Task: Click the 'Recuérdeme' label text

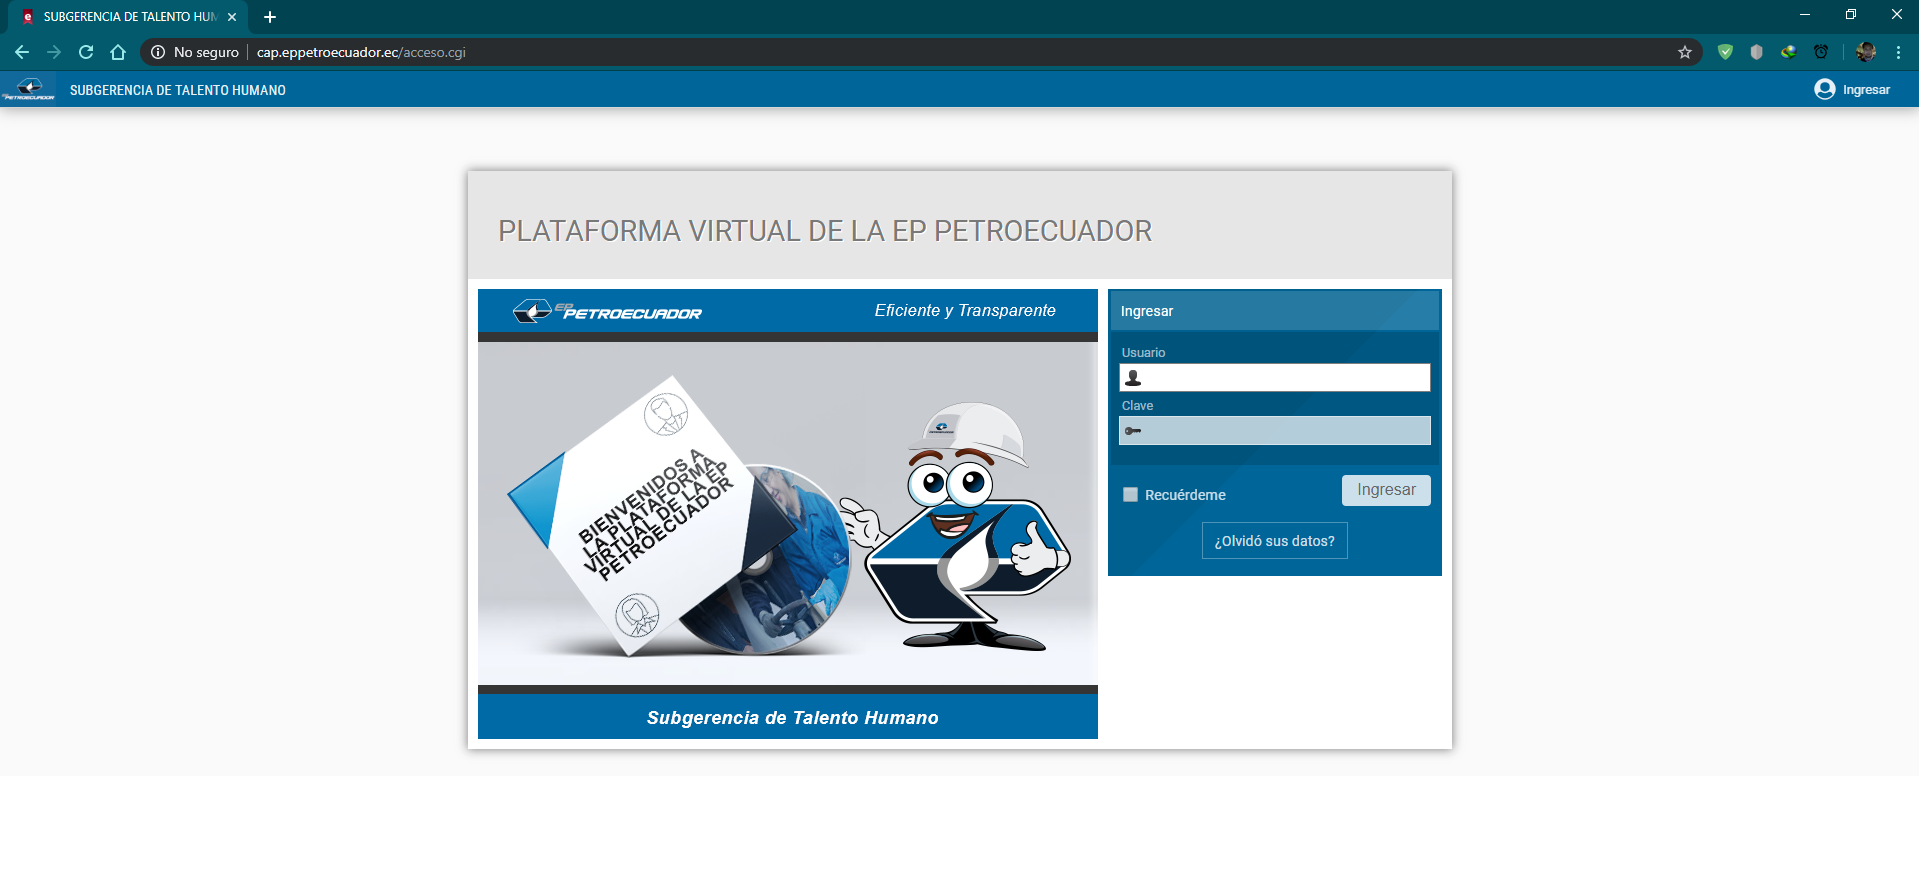Action: point(1185,495)
